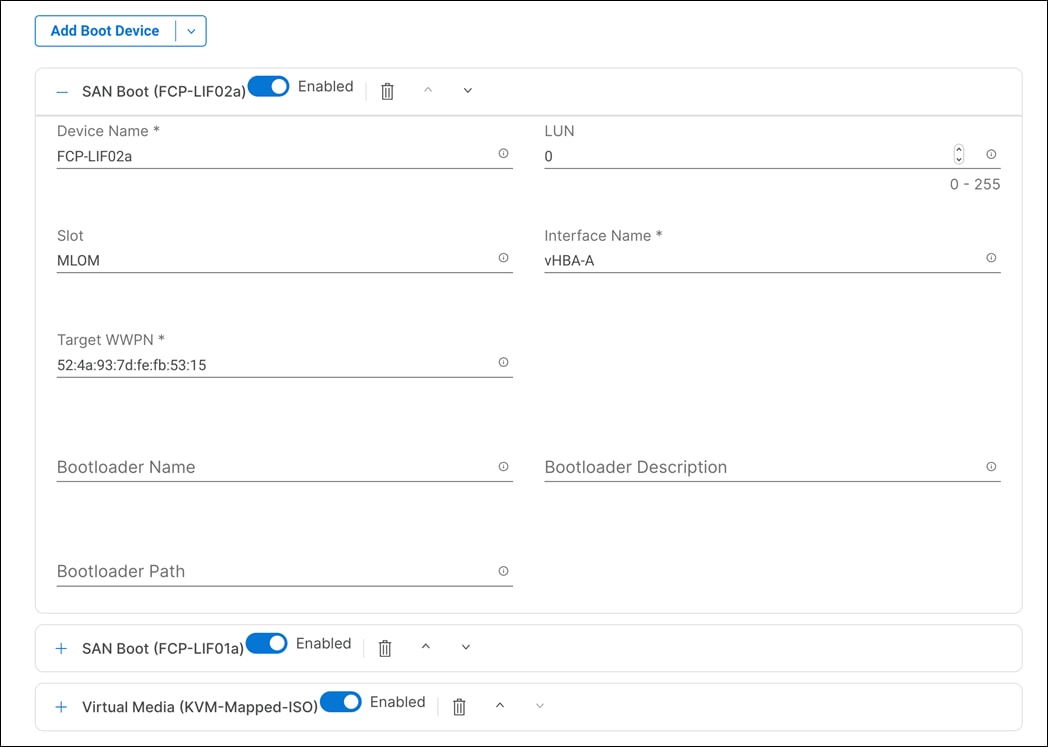
Task: Disable the SAN Boot (FCP-LIF01a) device
Action: pos(266,643)
